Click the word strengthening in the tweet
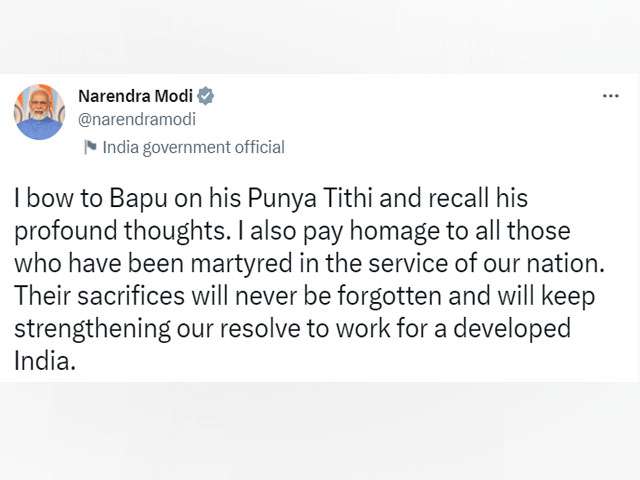Image resolution: width=640 pixels, height=480 pixels. tap(93, 329)
